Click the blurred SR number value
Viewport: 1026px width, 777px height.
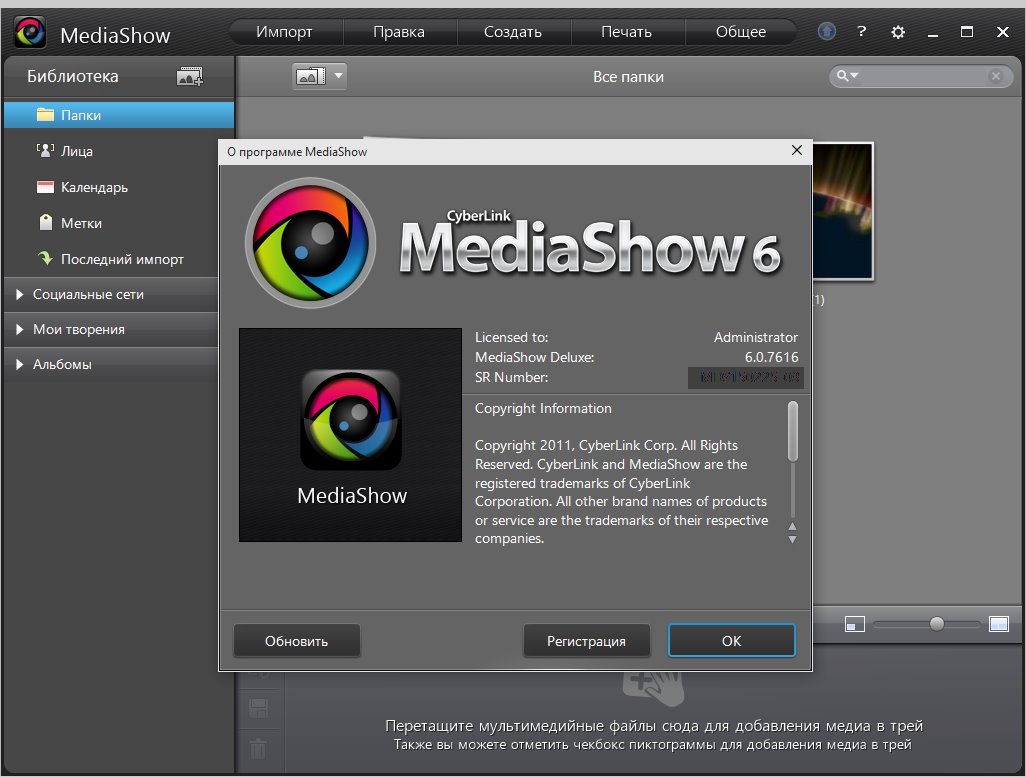pyautogui.click(x=746, y=378)
